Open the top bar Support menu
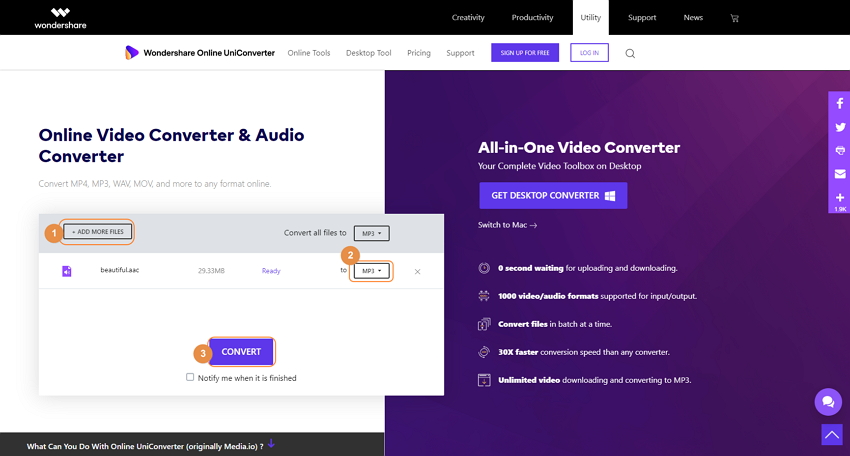Viewport: 850px width, 456px height. 642,17
